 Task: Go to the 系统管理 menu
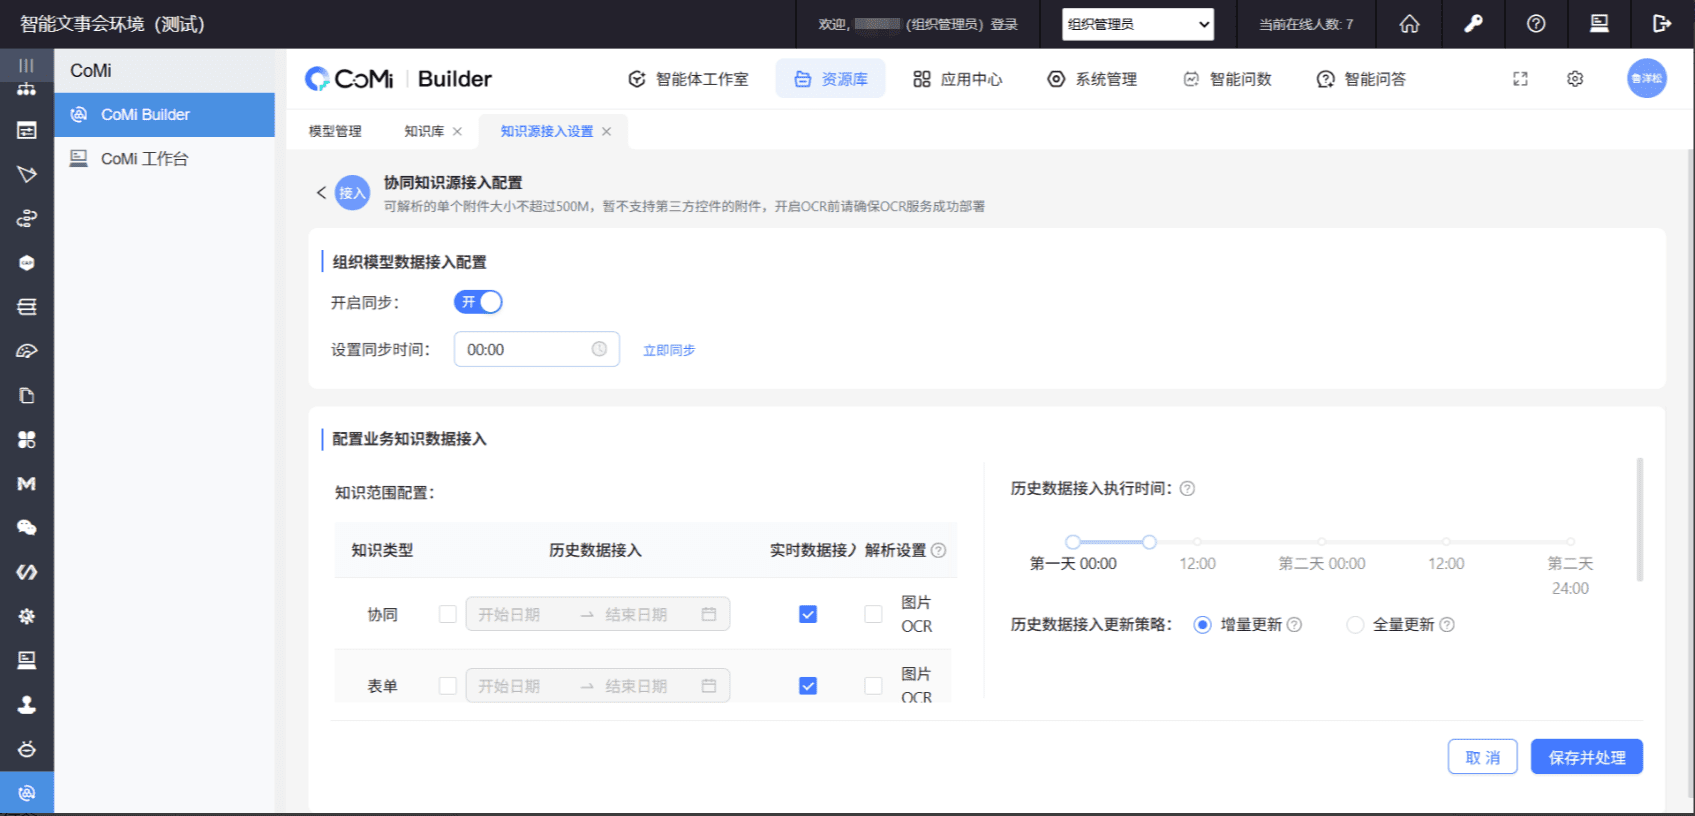(x=1092, y=79)
